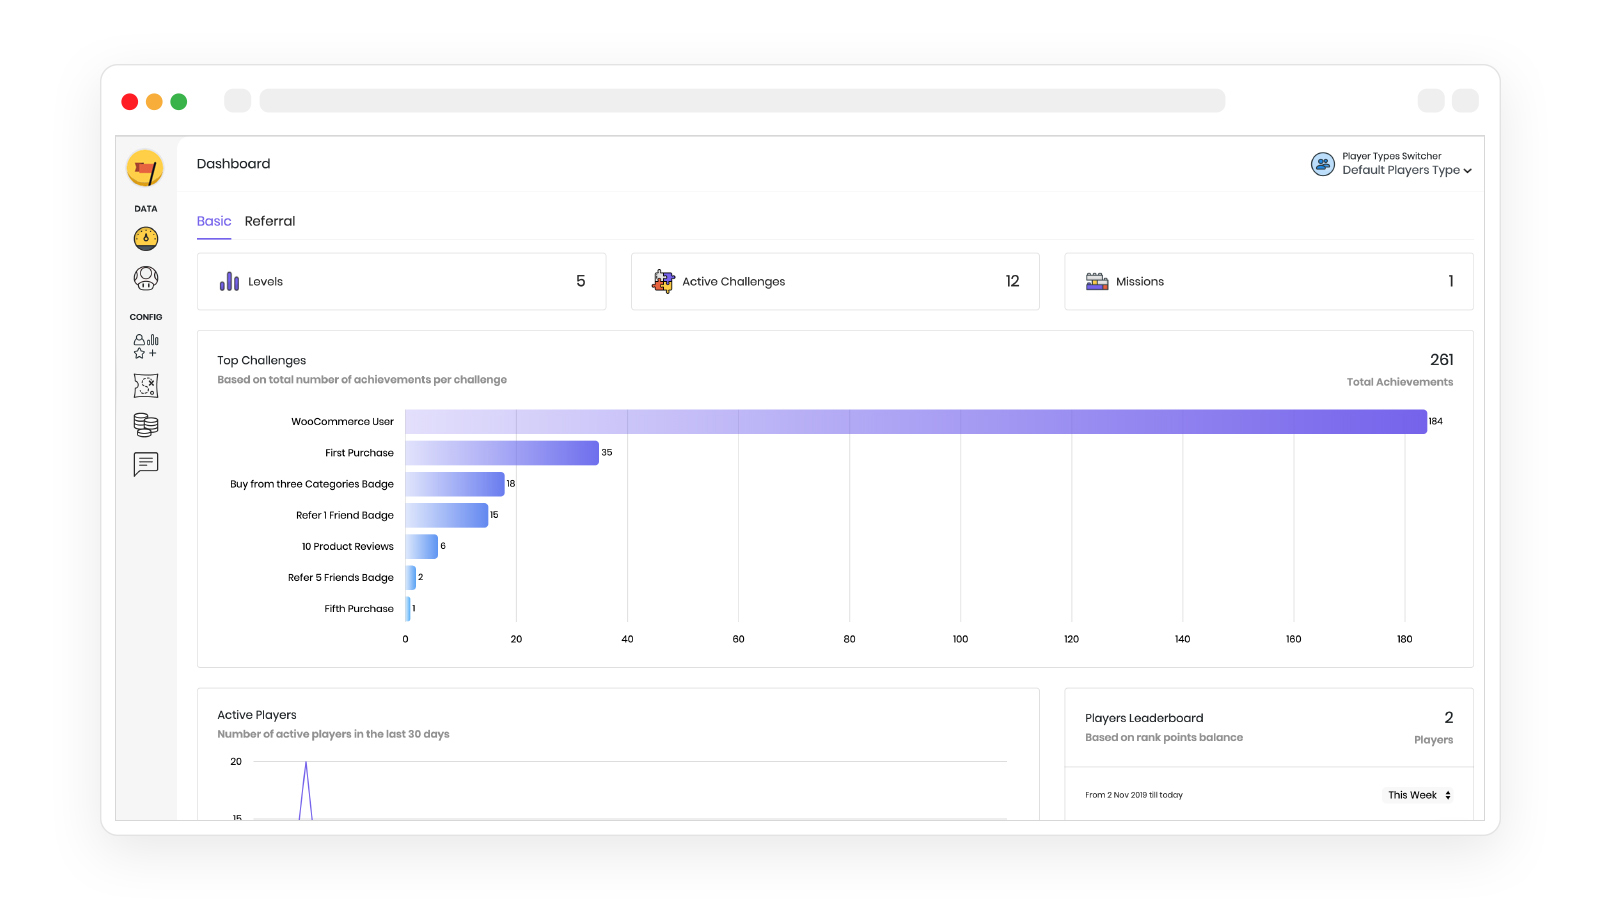Click the browser address bar
This screenshot has height=900, width=1600.
click(x=742, y=100)
